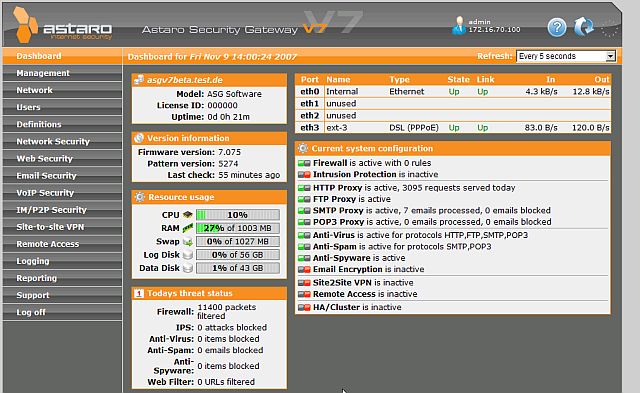Open the Management menu
640x393 pixels.
click(62, 73)
